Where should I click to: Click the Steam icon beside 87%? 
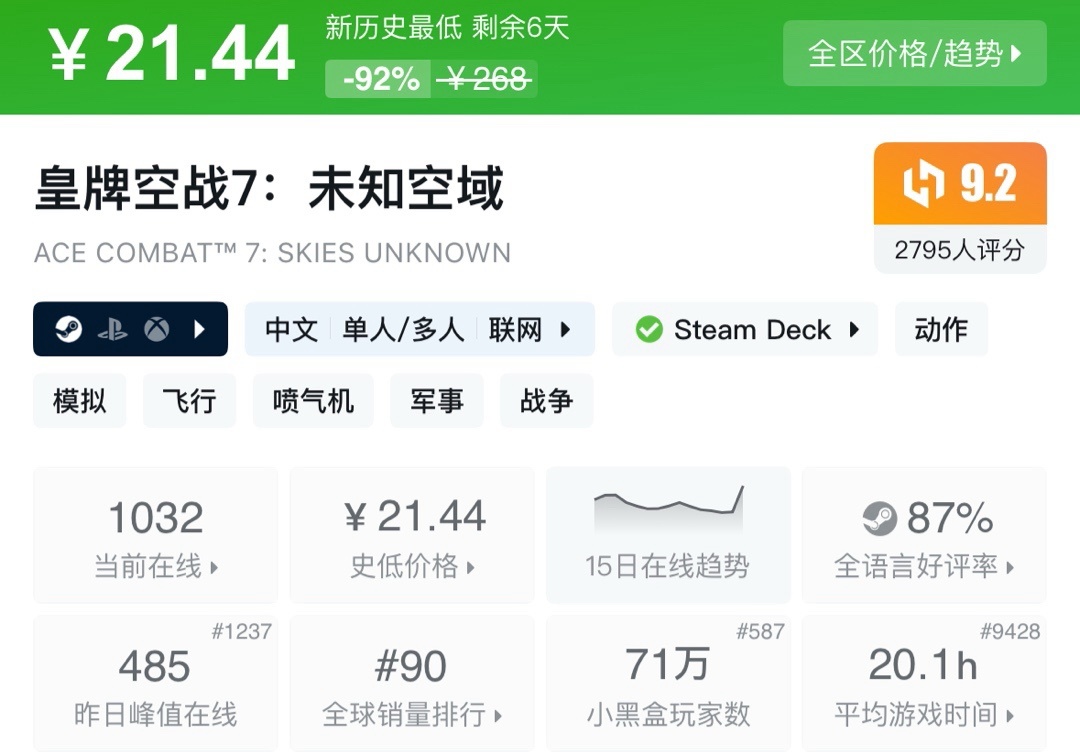[879, 518]
